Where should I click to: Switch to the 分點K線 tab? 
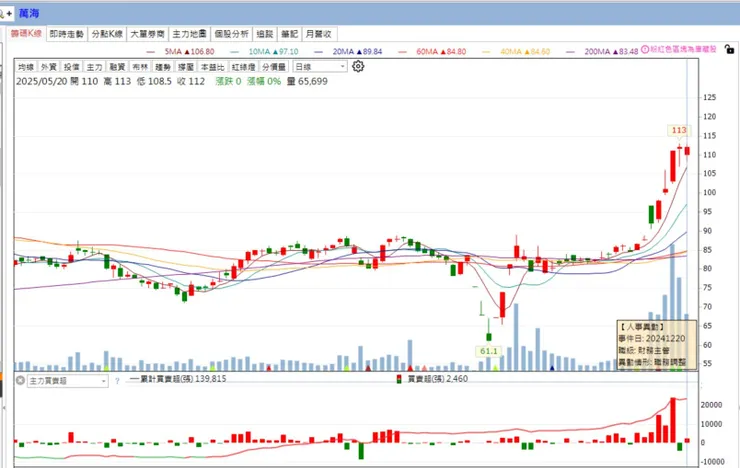tap(107, 34)
